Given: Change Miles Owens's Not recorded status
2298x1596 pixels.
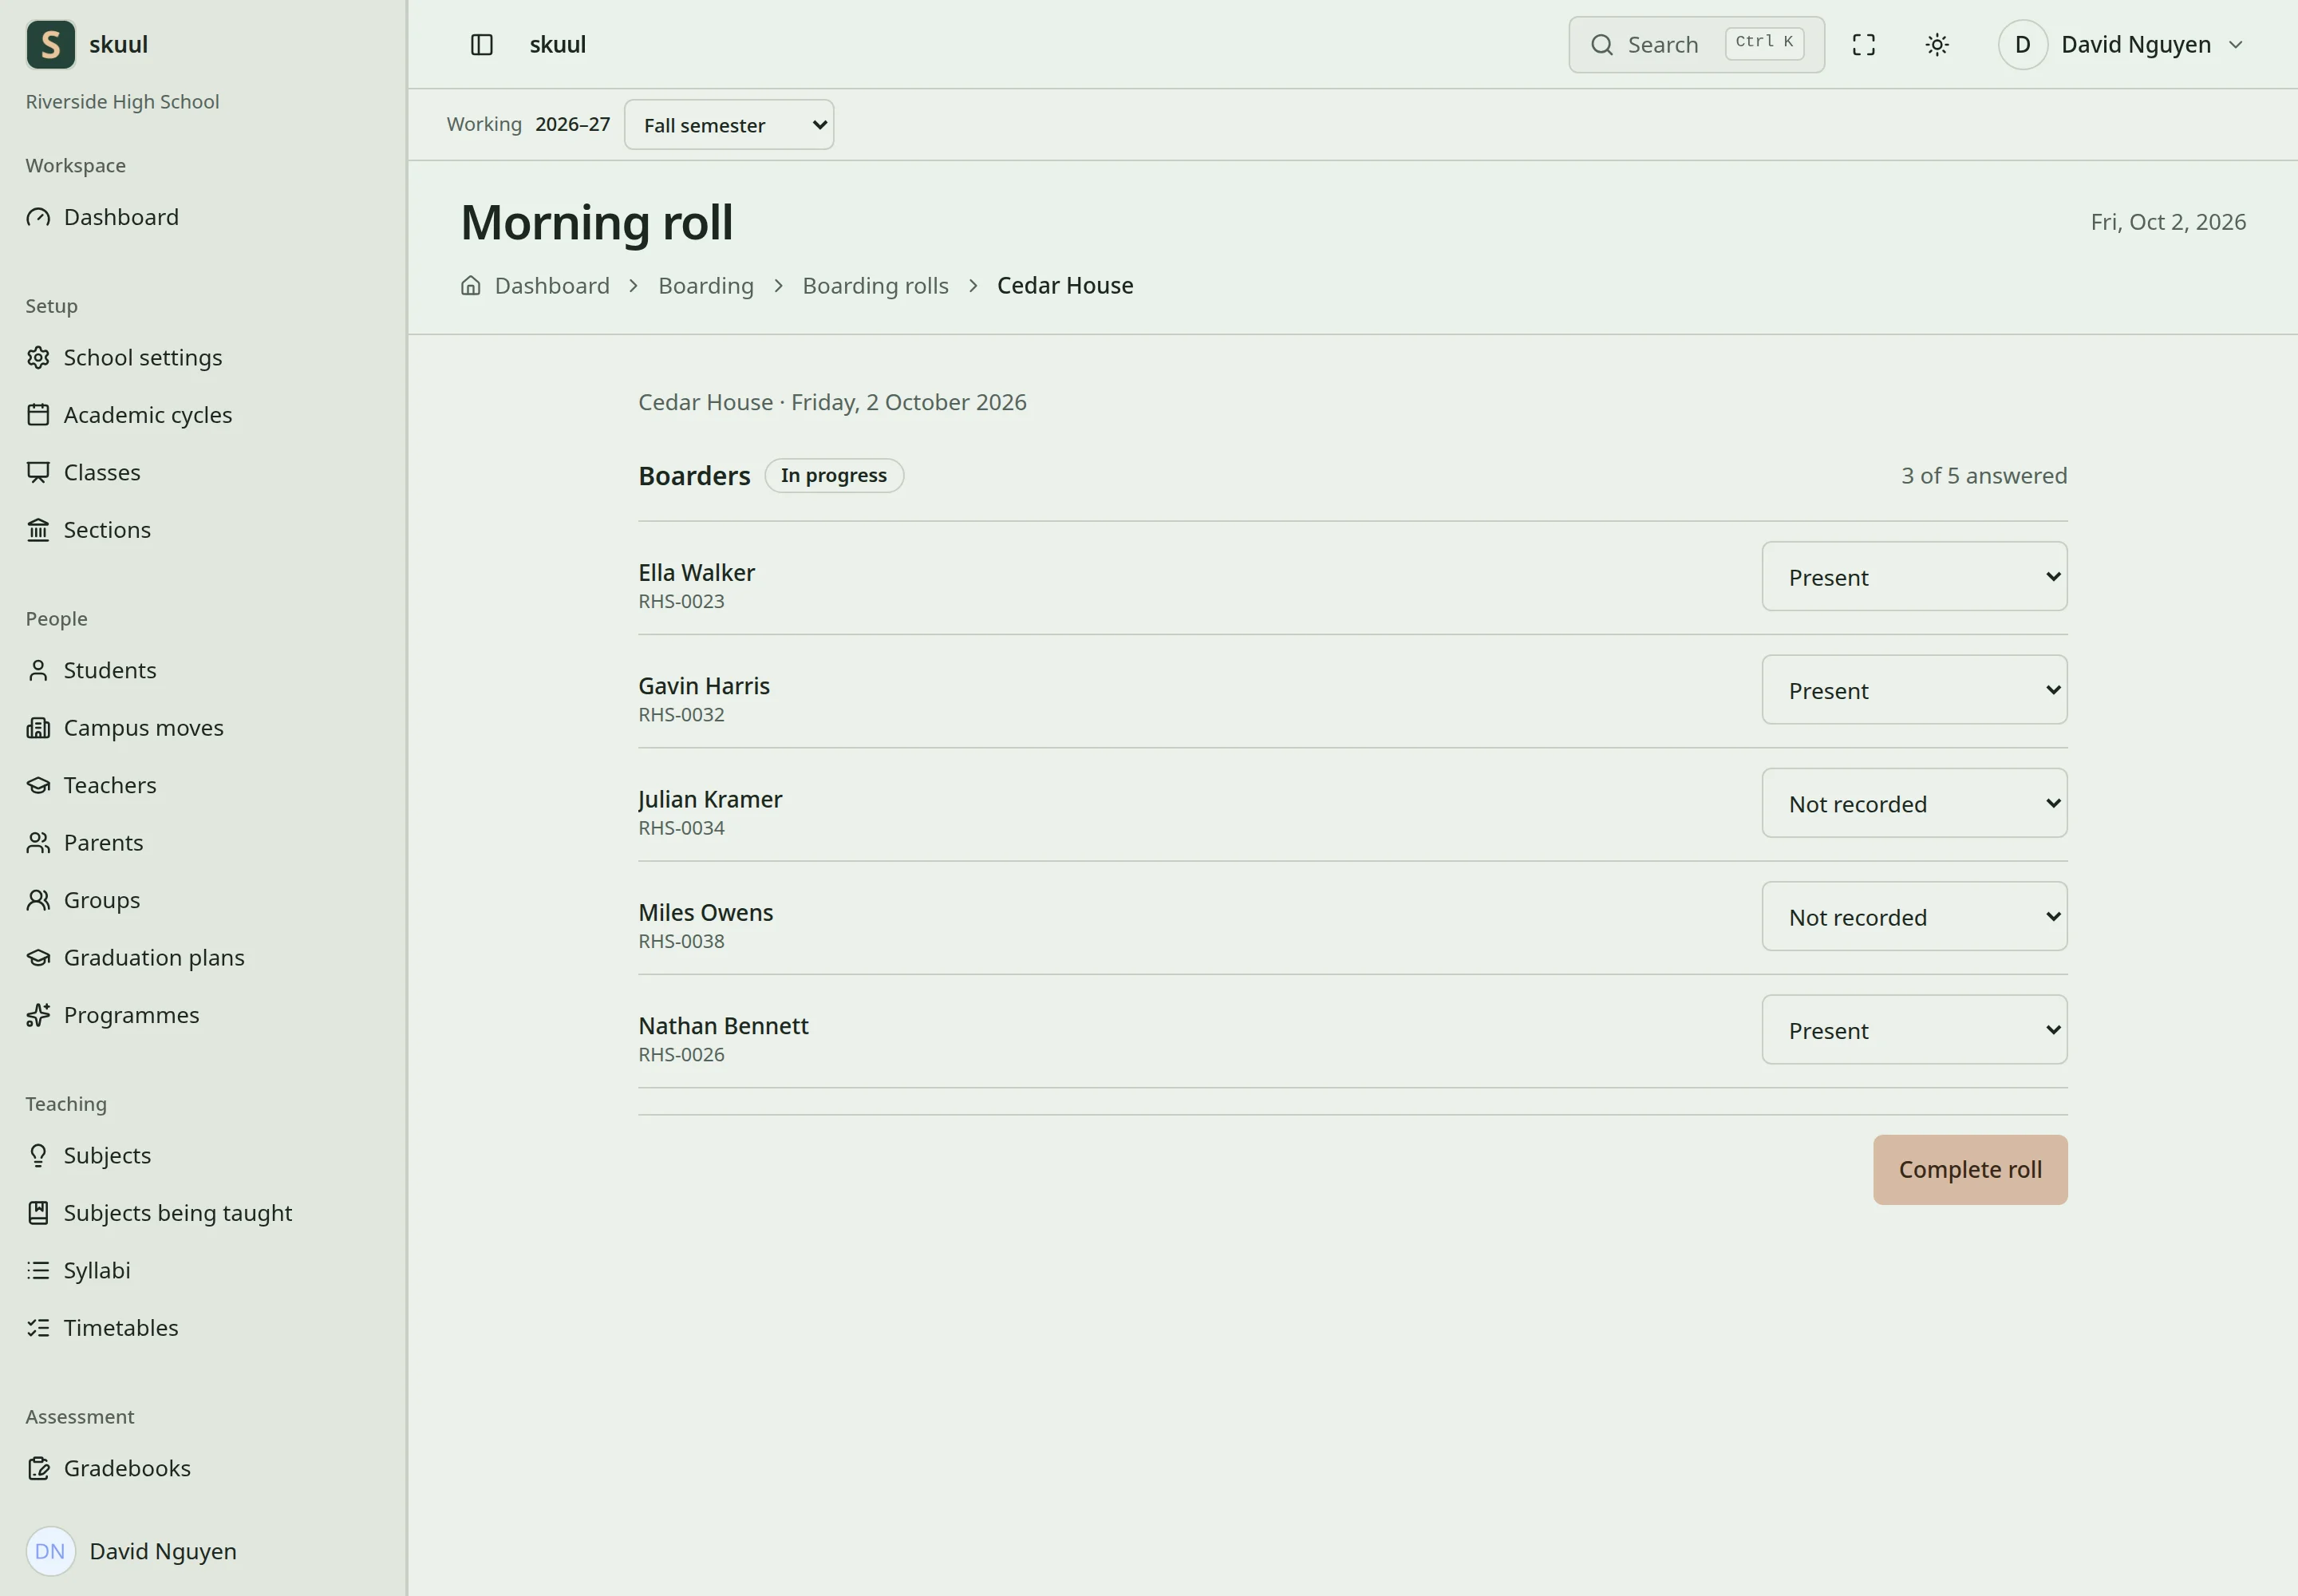Looking at the screenshot, I should click(1914, 916).
